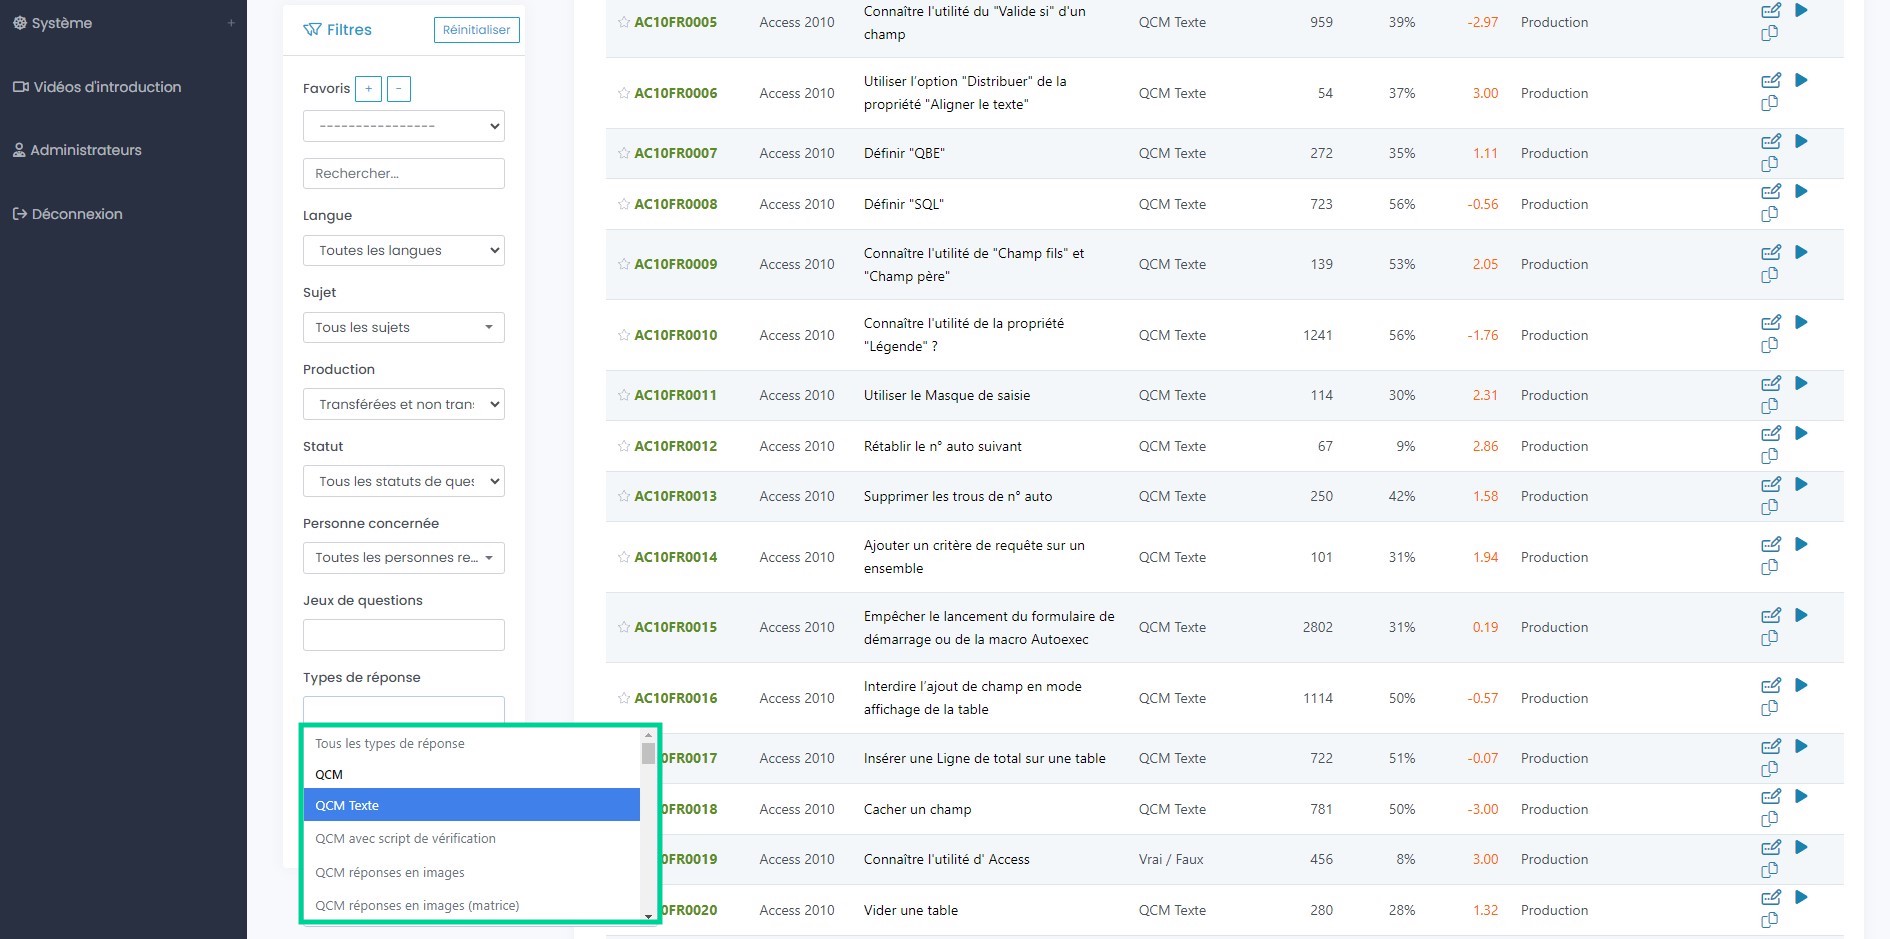The width and height of the screenshot is (1890, 939).
Task: Click the copy icon for AC10FR0013
Action: [x=1769, y=507]
